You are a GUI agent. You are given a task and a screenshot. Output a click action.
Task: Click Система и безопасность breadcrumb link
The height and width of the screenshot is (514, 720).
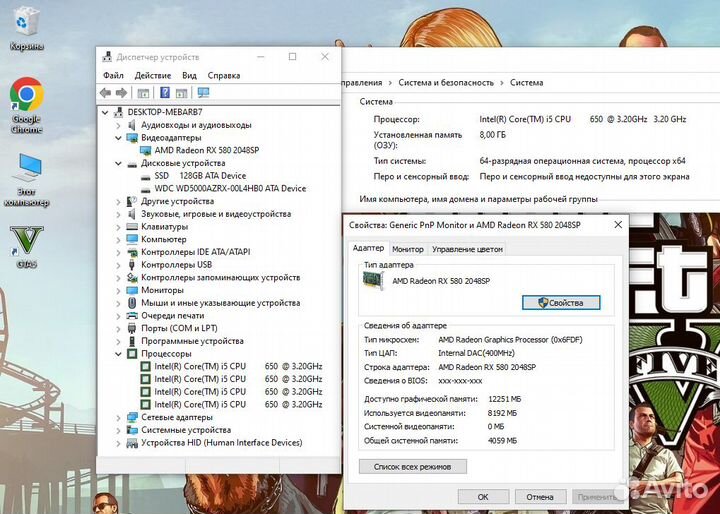point(446,83)
